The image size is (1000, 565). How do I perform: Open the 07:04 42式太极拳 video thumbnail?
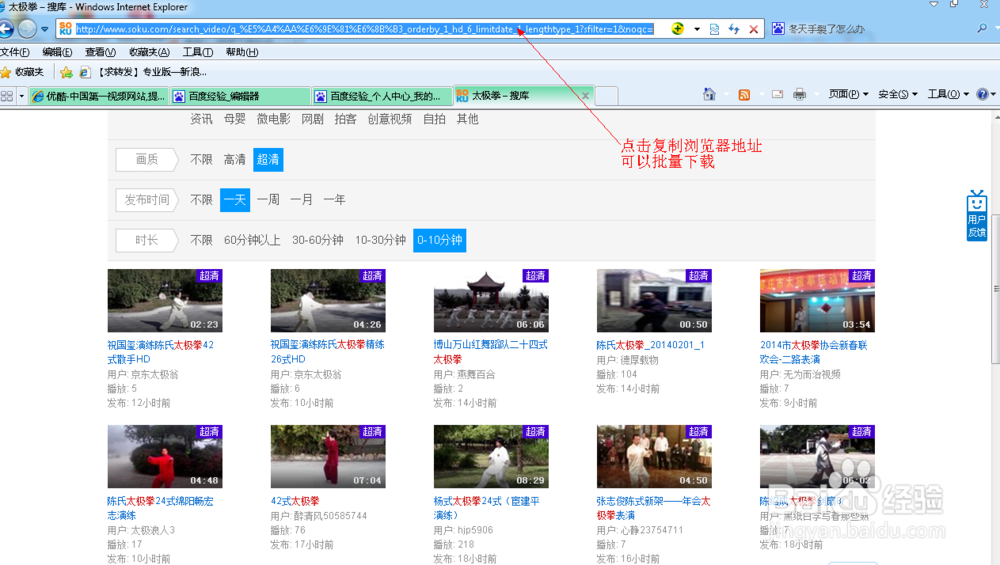tap(328, 457)
